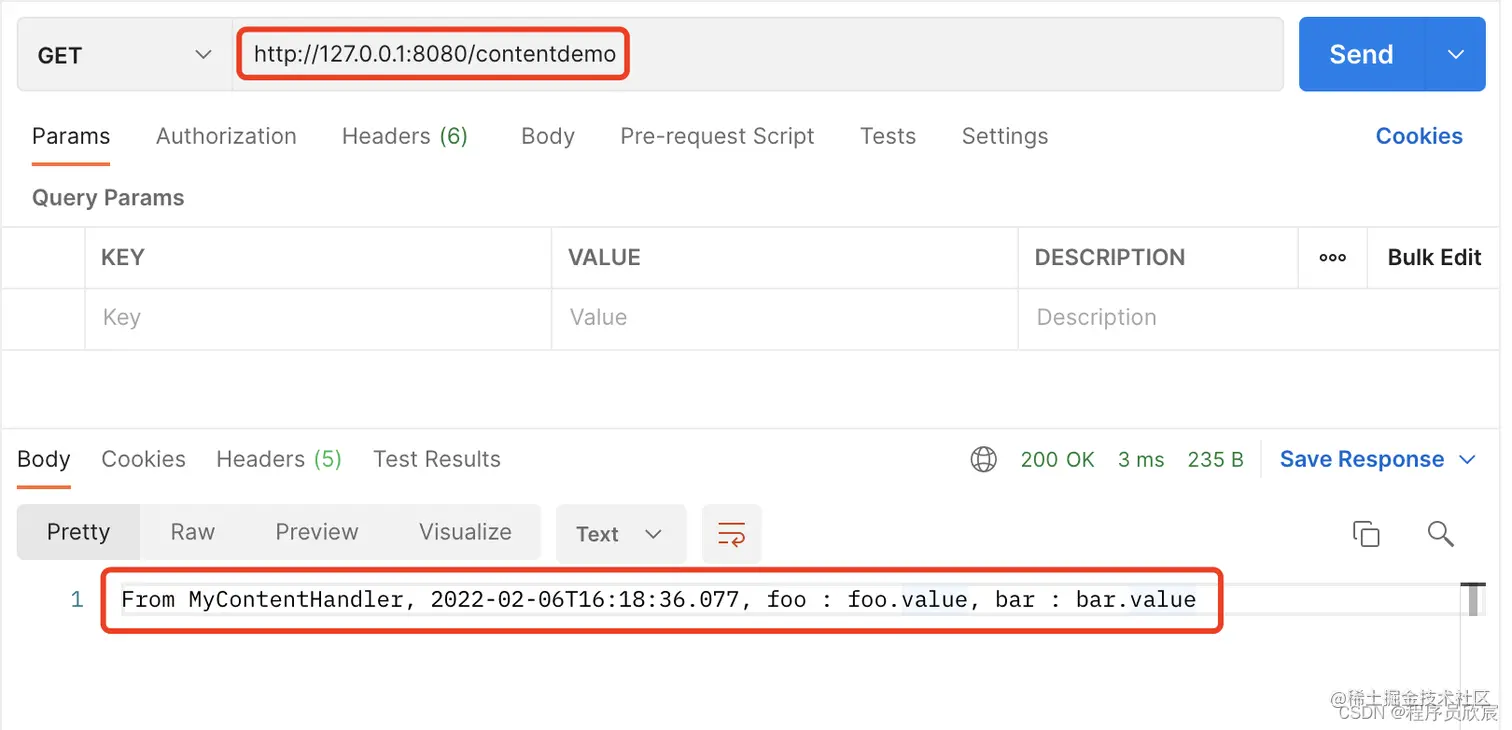Open the Send button arrow menu
The height and width of the screenshot is (730, 1512).
point(1455,55)
